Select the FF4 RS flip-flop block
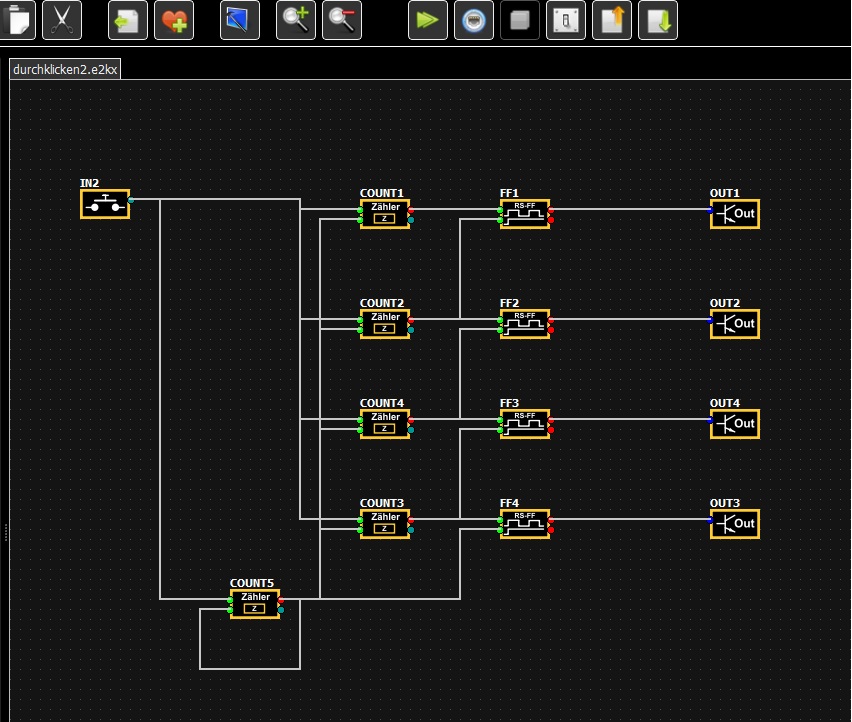Image resolution: width=852 pixels, height=722 pixels. (525, 524)
